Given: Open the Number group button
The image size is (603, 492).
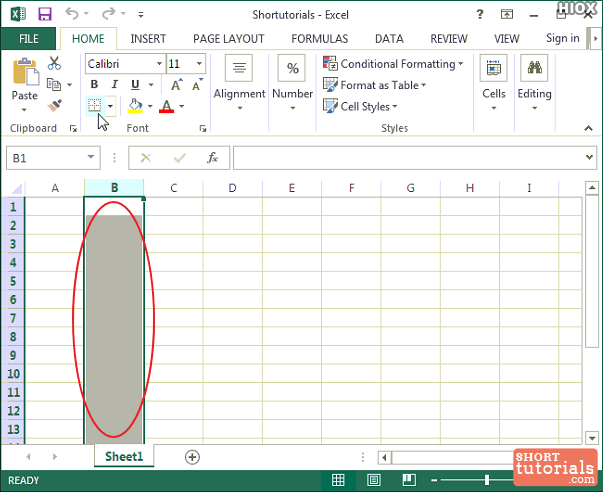Looking at the screenshot, I should pyautogui.click(x=292, y=83).
